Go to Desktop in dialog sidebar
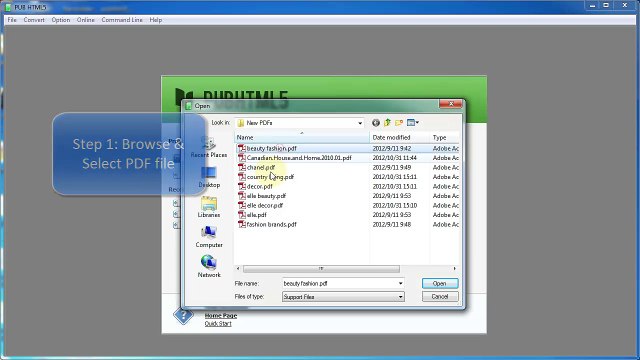The height and width of the screenshot is (360, 640). click(209, 177)
